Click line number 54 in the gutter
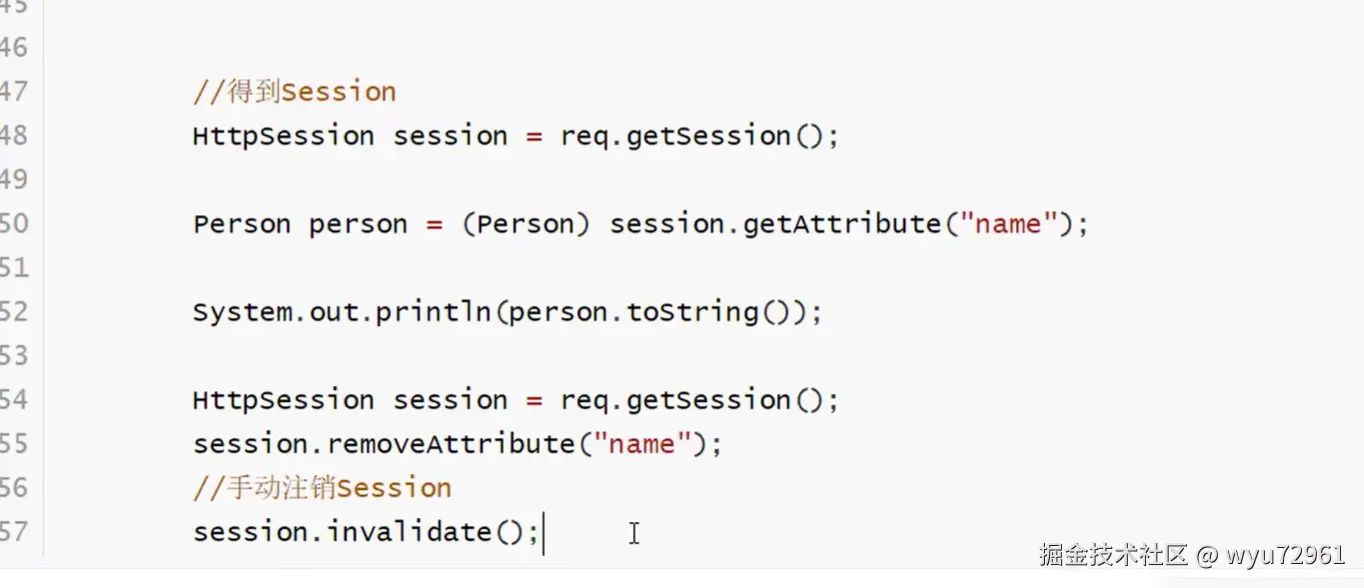This screenshot has width=1364, height=588. click(x=14, y=400)
